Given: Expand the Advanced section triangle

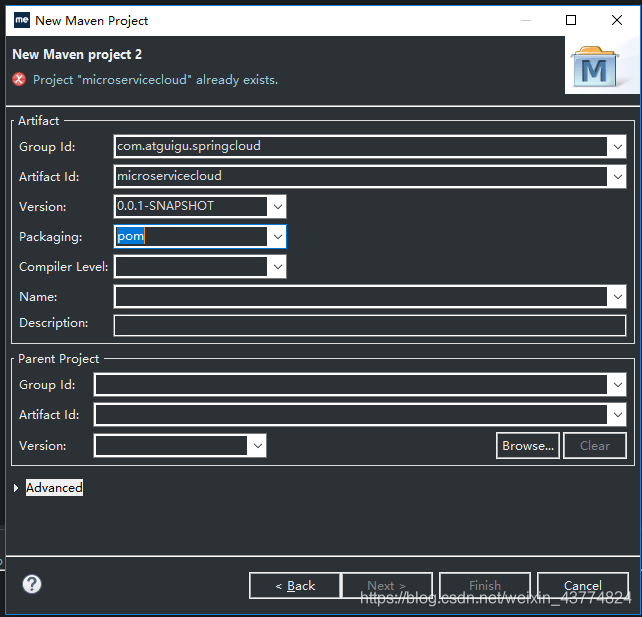Looking at the screenshot, I should pyautogui.click(x=16, y=488).
